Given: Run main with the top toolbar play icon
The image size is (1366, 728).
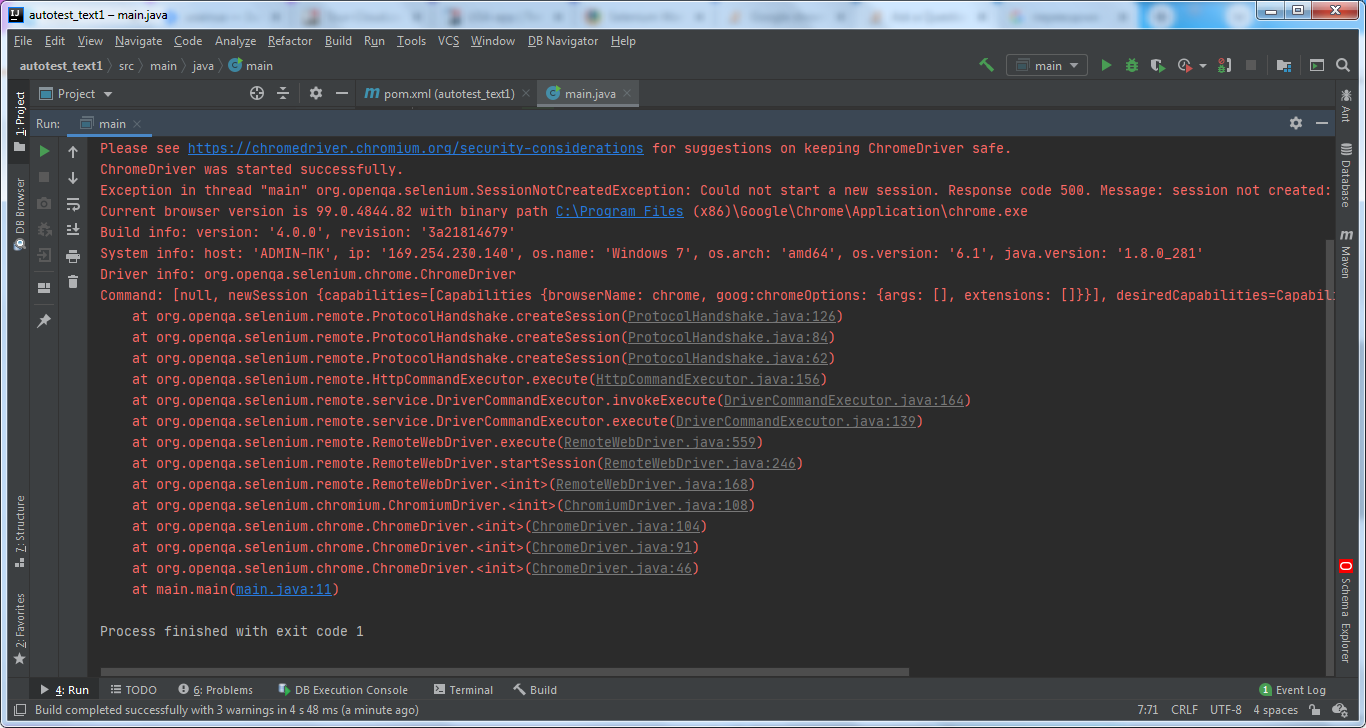Looking at the screenshot, I should tap(1106, 65).
